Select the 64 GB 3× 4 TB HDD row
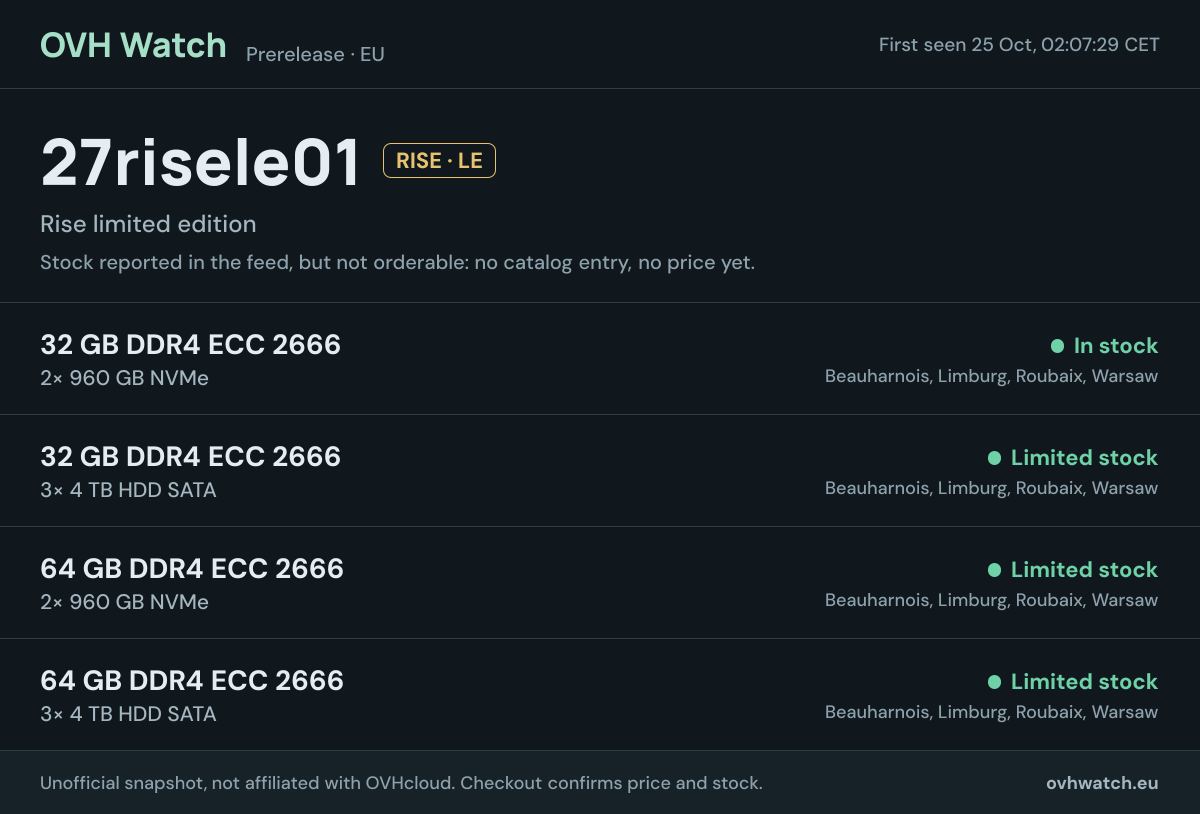The height and width of the screenshot is (814, 1200). (600, 695)
